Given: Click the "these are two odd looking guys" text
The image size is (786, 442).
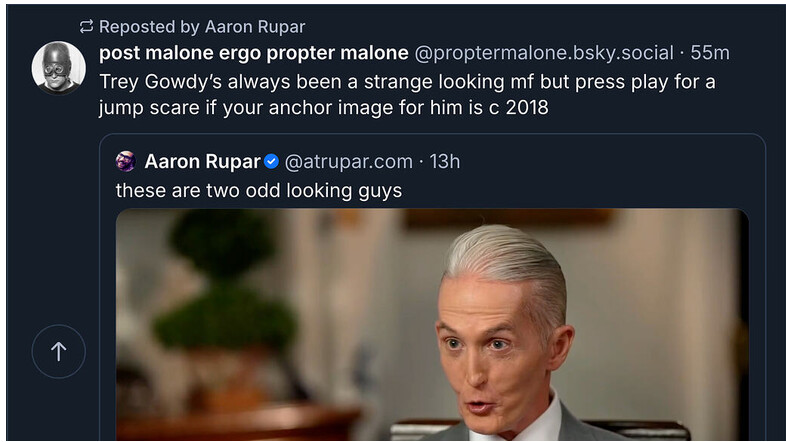Looking at the screenshot, I should [259, 190].
